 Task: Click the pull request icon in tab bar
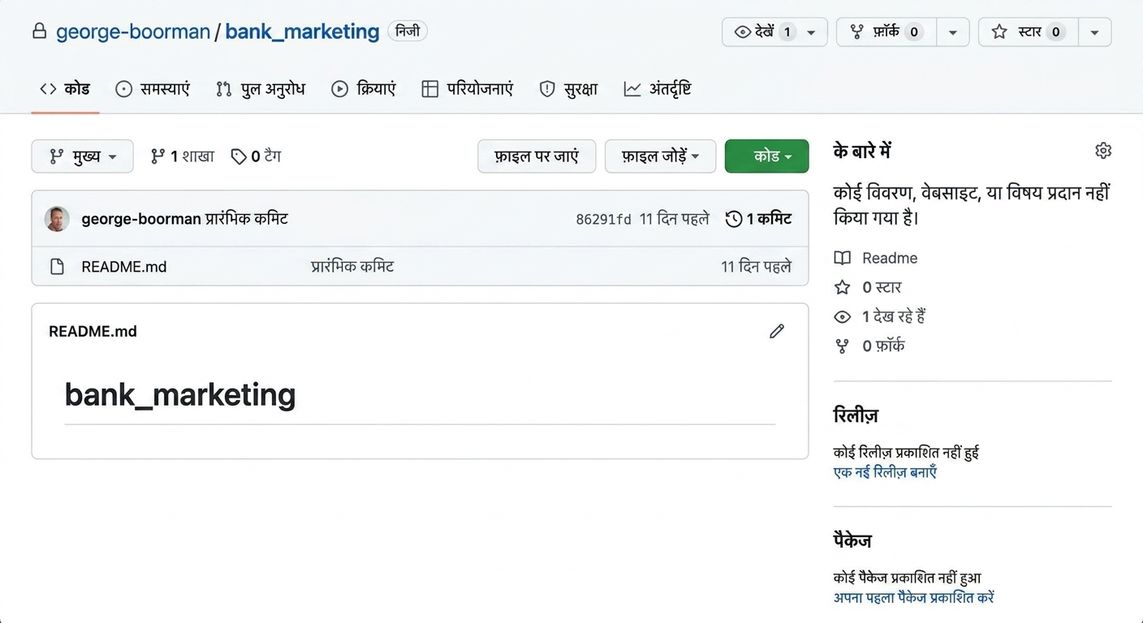[223, 89]
